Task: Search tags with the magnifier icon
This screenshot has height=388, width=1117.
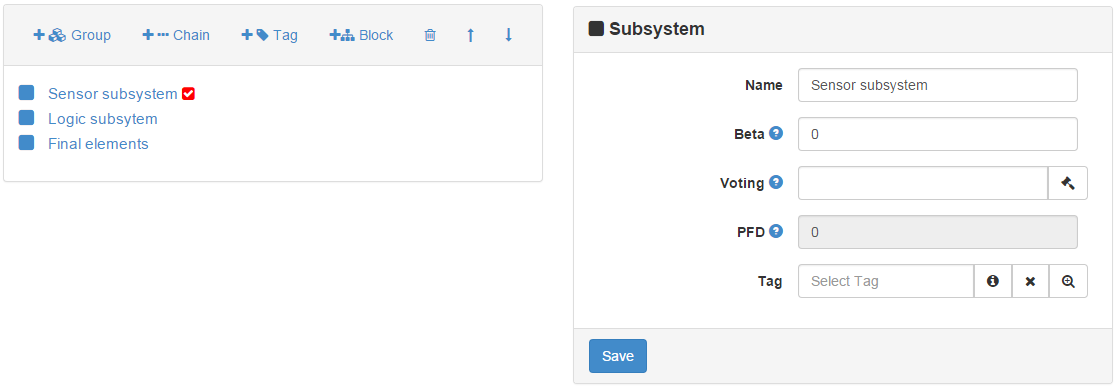Action: click(1068, 281)
